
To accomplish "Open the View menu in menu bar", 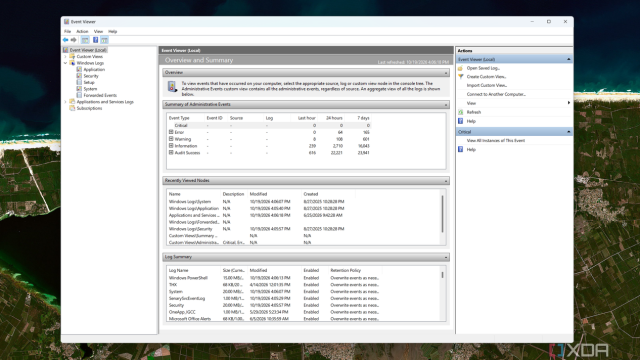I will tap(98, 31).
